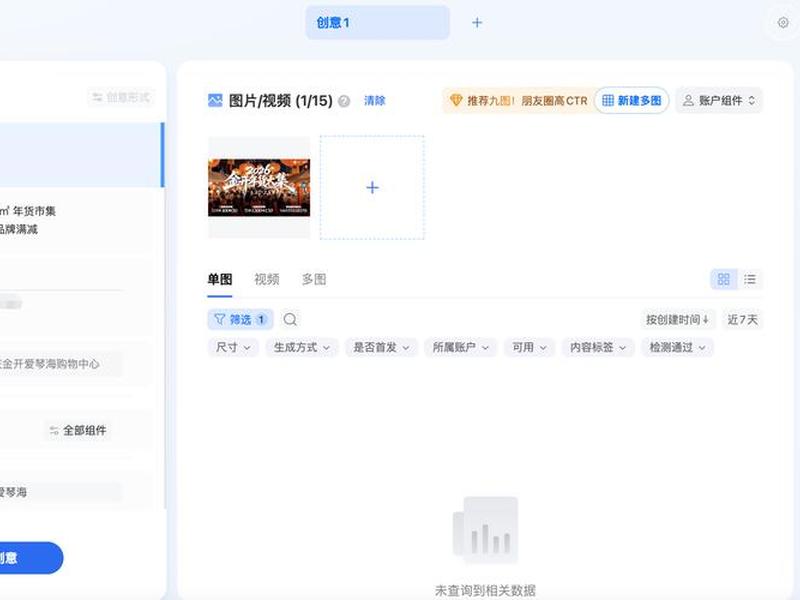The width and height of the screenshot is (800, 600).
Task: Open the 创意1 tab
Action: pos(377,22)
